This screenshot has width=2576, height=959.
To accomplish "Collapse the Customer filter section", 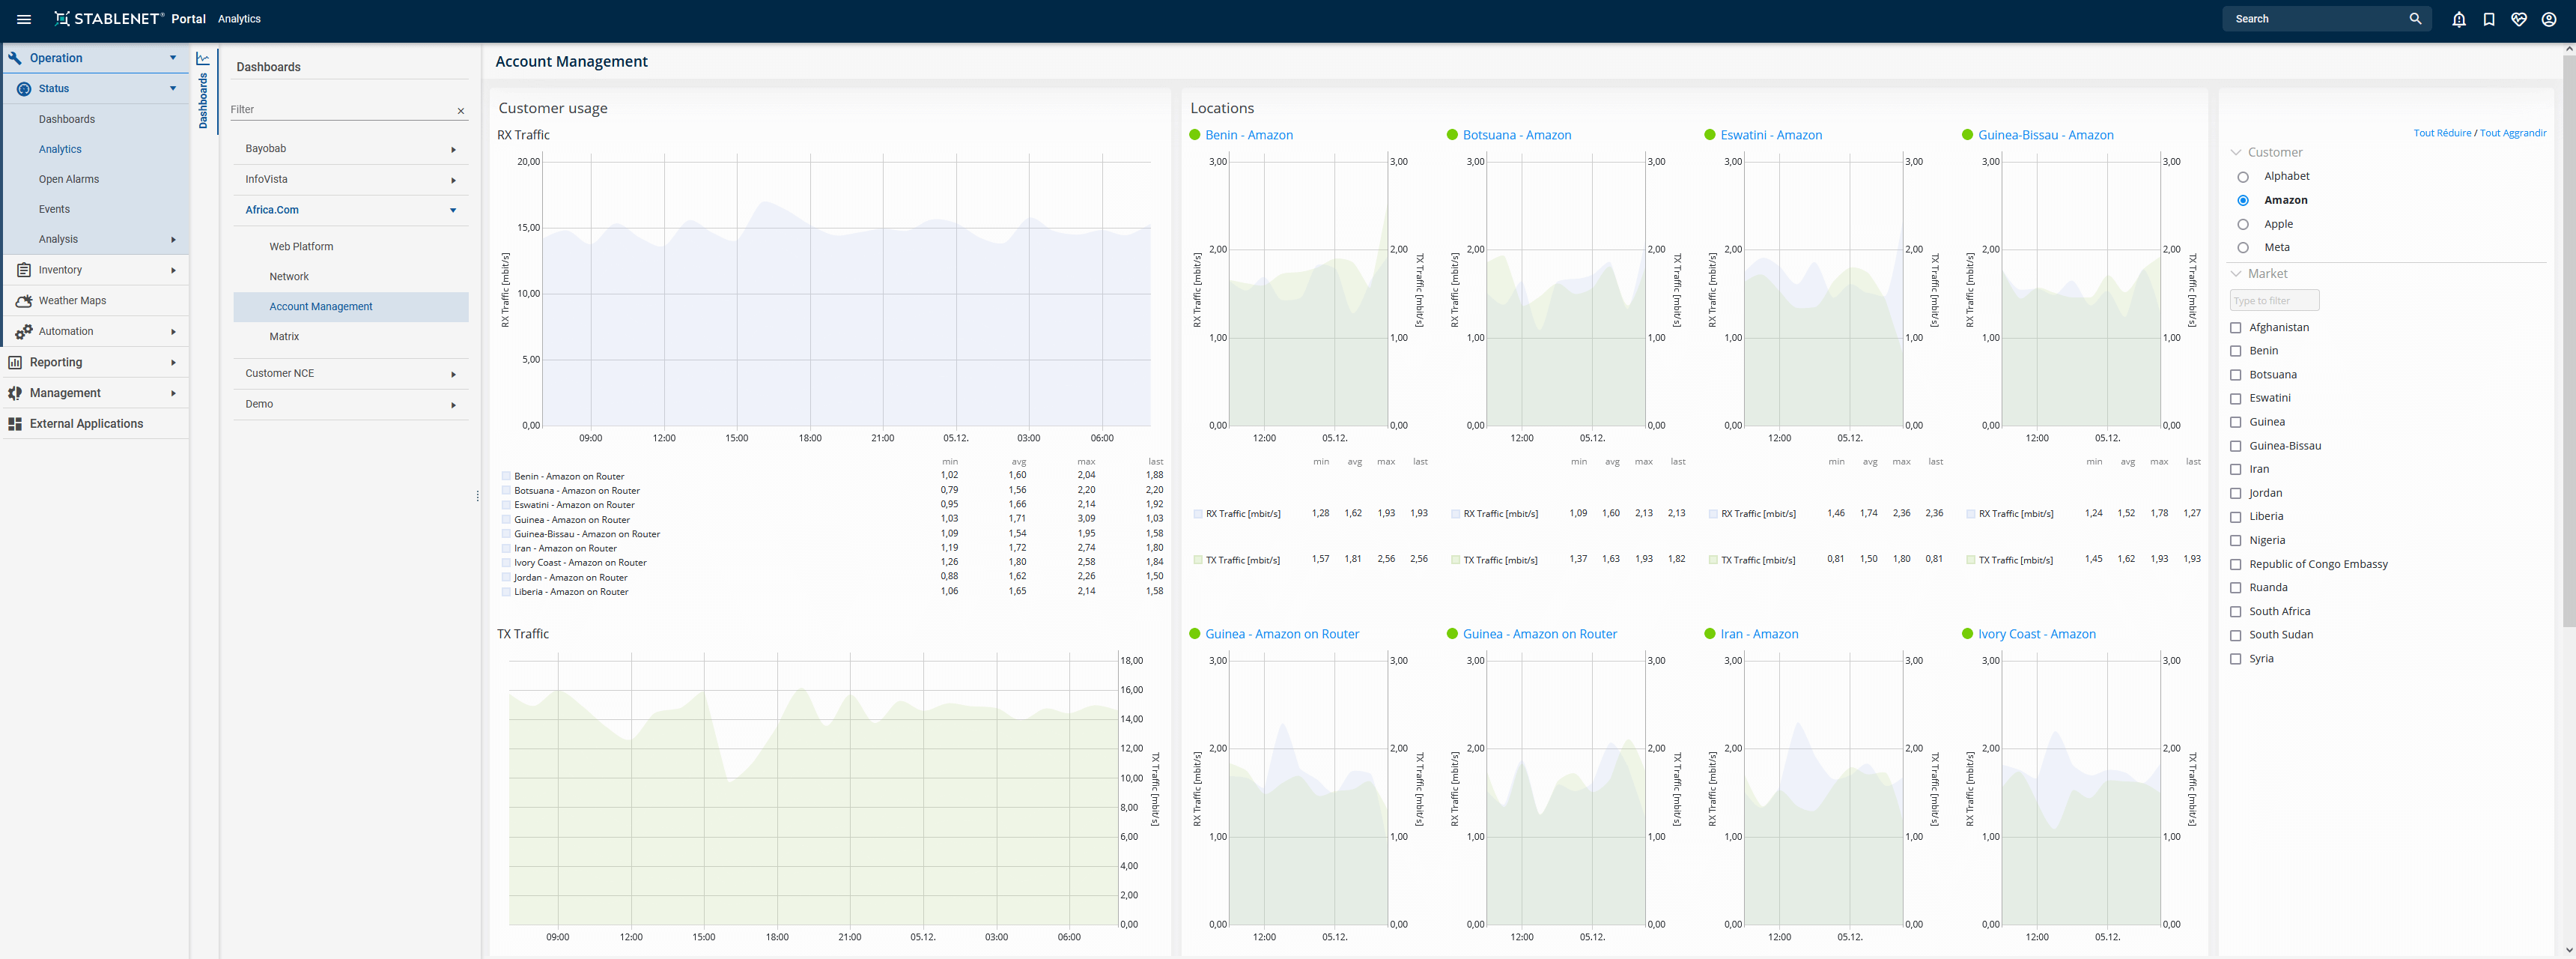I will (x=2236, y=153).
